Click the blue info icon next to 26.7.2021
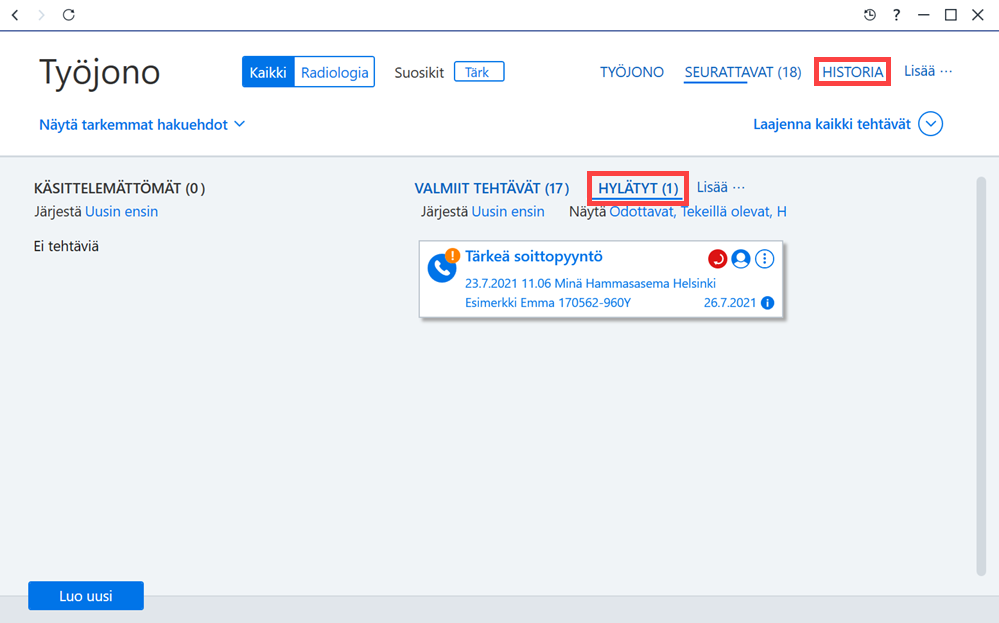This screenshot has height=623, width=999. pos(768,303)
